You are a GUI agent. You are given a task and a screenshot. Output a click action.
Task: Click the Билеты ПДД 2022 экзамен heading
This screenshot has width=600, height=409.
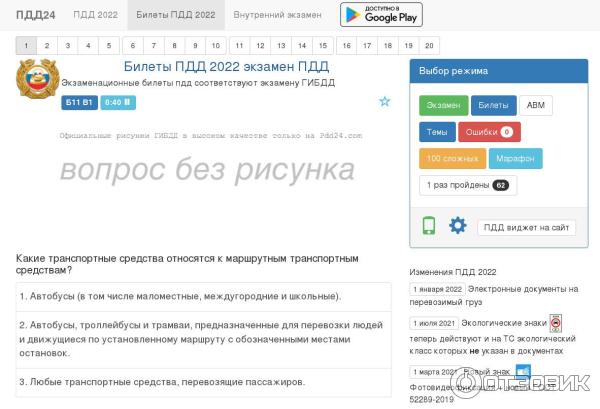click(227, 67)
